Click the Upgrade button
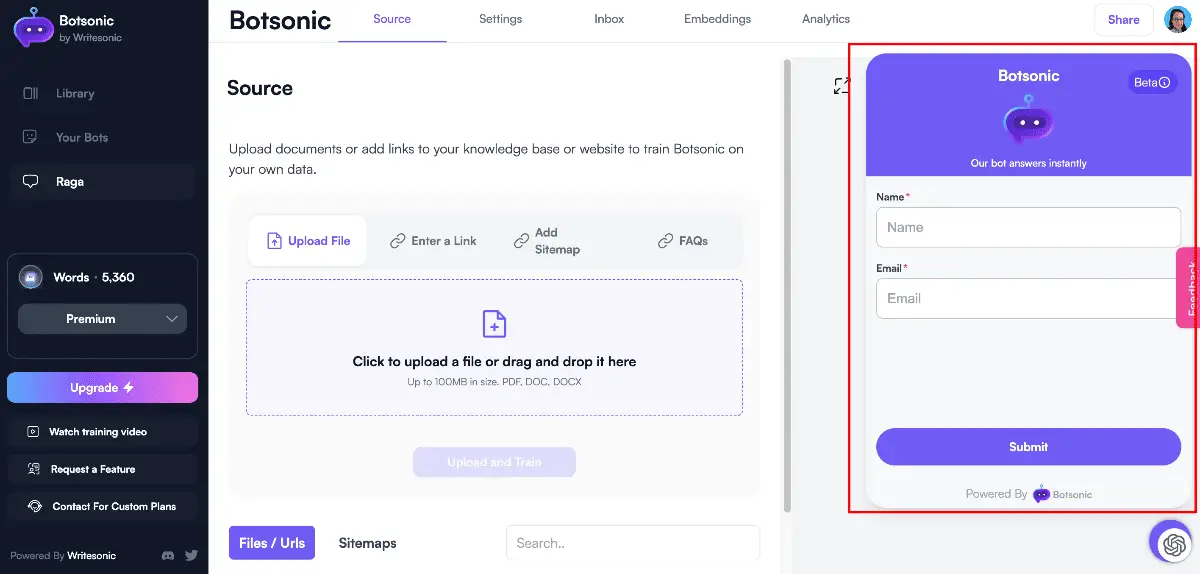The width and height of the screenshot is (1200, 574). coord(102,388)
